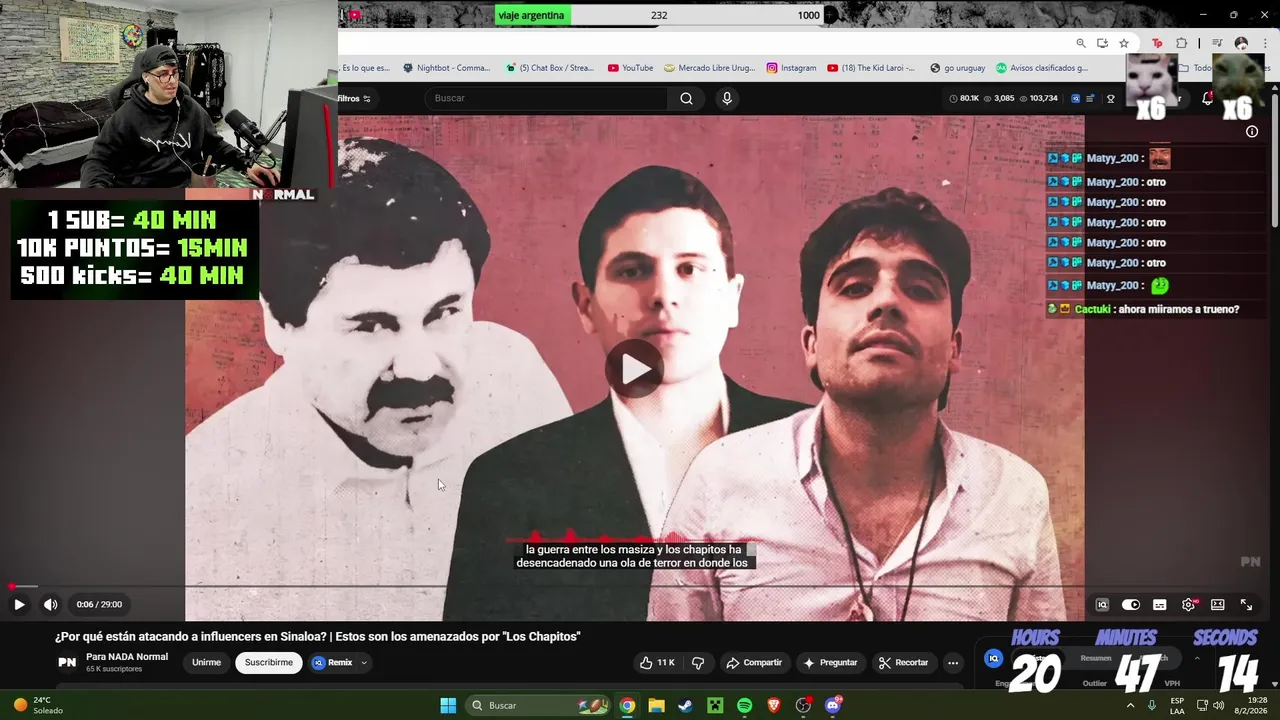
Task: Open the Para NADA Normal channel name link
Action: (127, 657)
